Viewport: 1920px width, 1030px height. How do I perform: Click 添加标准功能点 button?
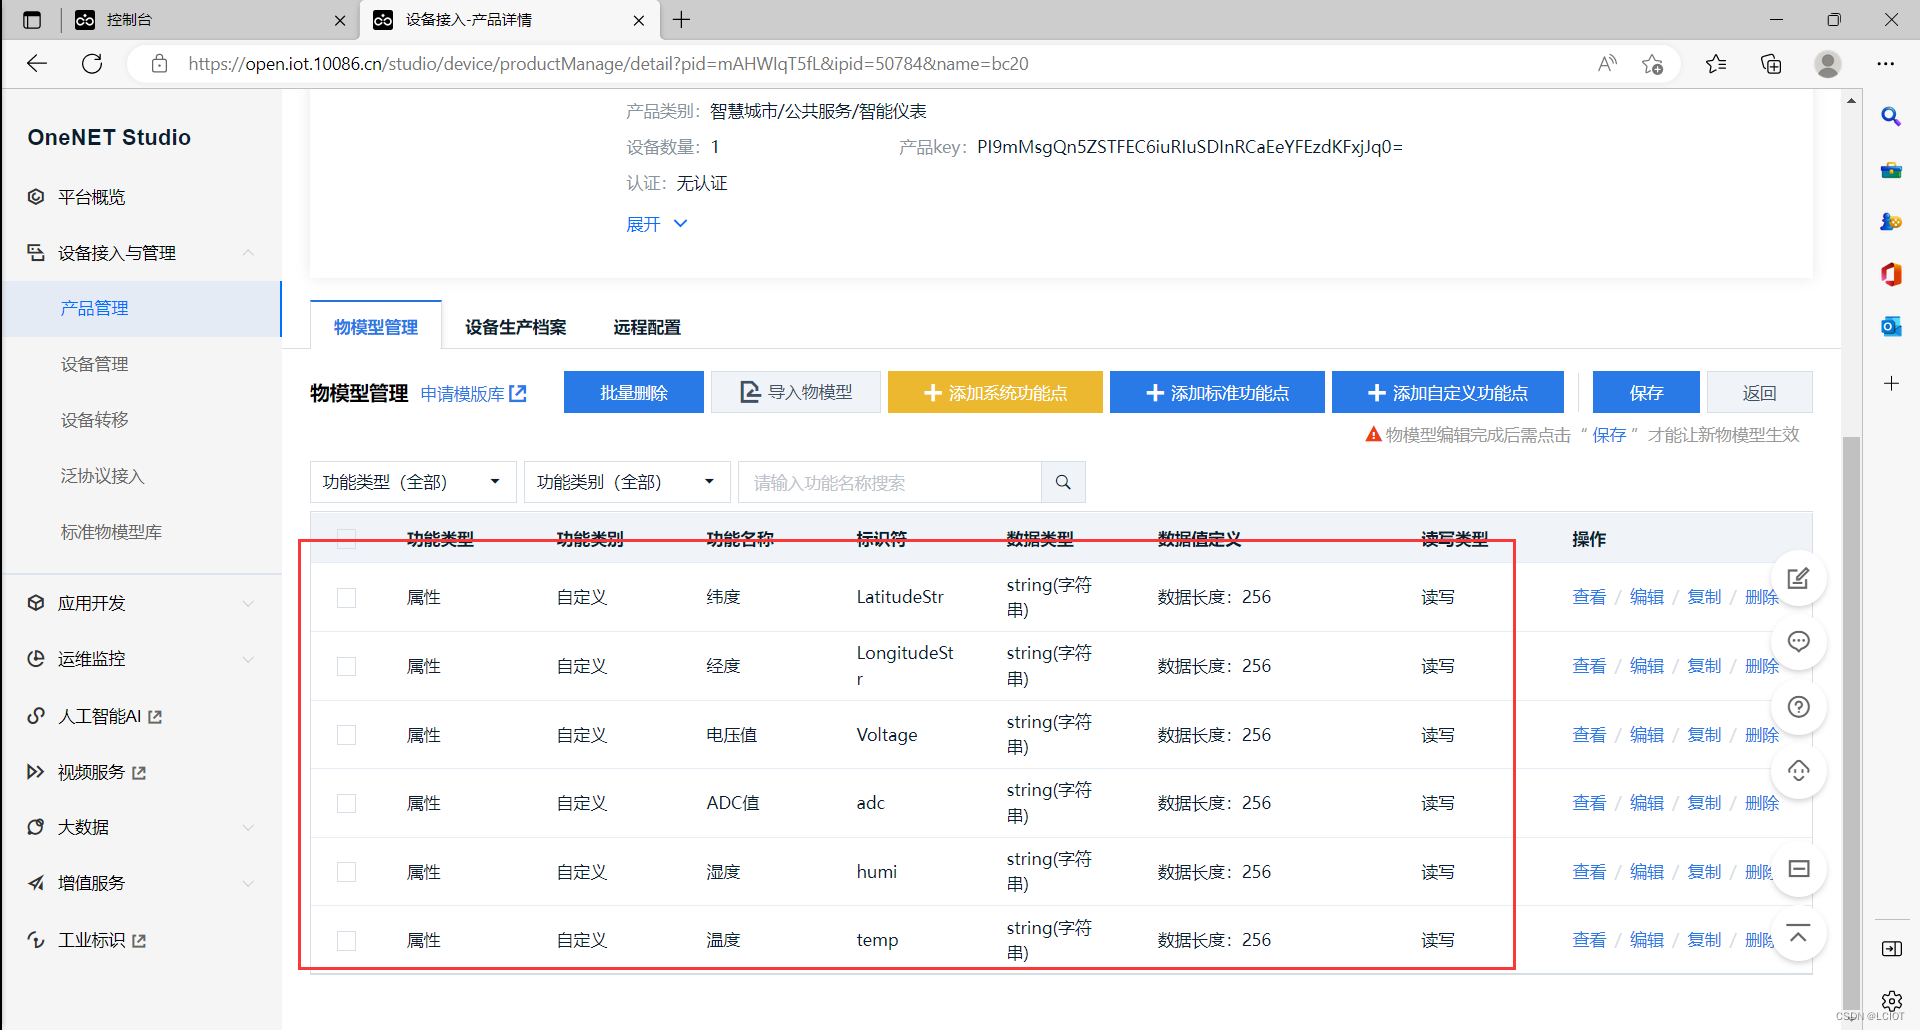point(1217,393)
